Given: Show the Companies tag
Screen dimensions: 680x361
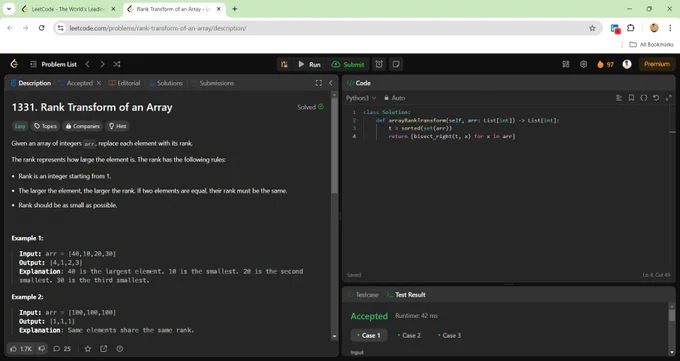Looking at the screenshot, I should [x=82, y=126].
